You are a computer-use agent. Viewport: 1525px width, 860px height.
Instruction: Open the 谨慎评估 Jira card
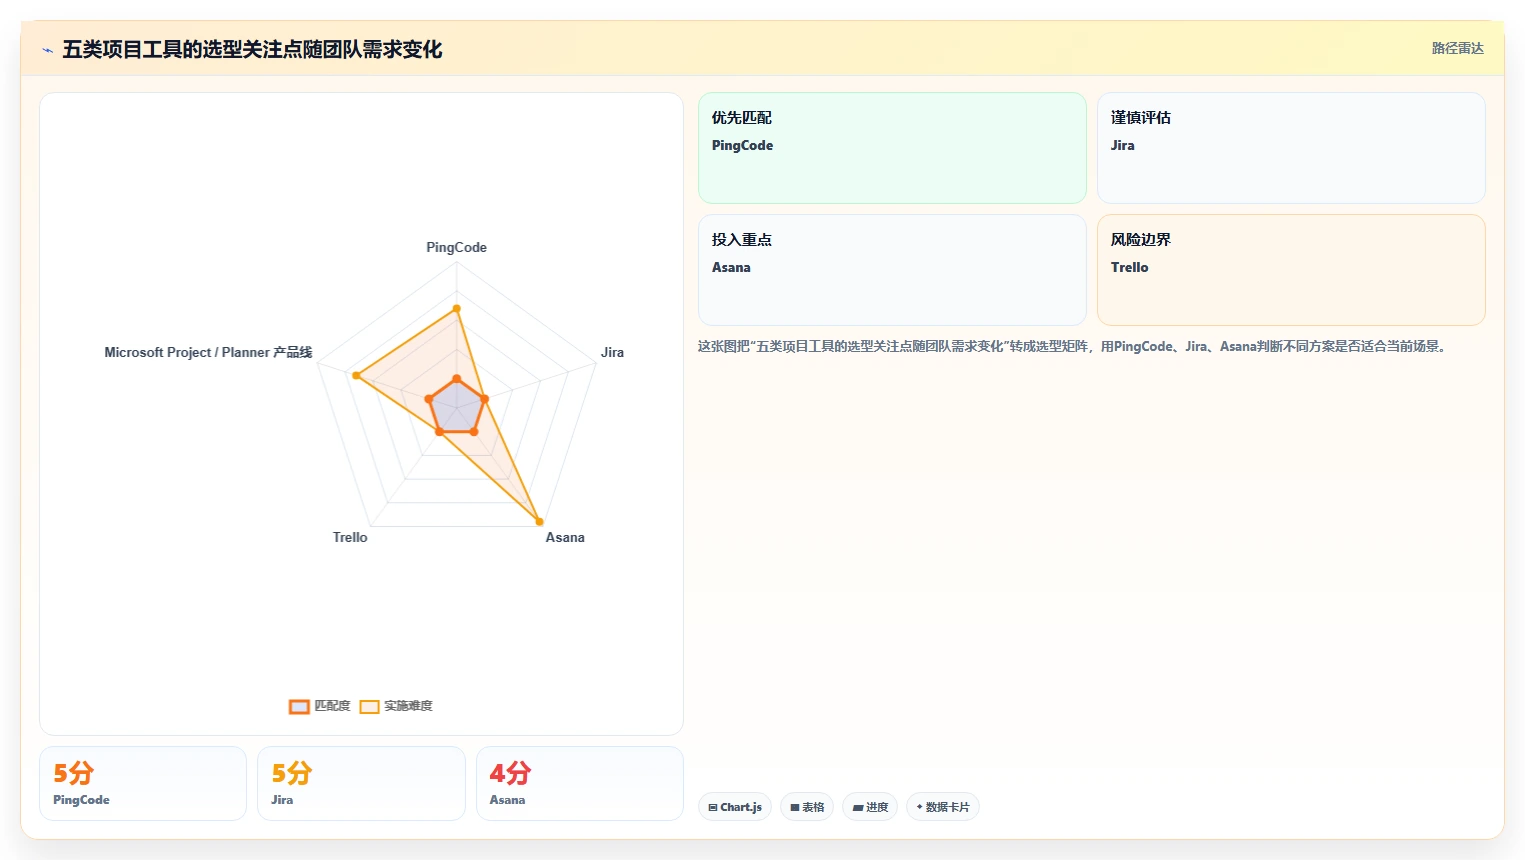point(1291,148)
